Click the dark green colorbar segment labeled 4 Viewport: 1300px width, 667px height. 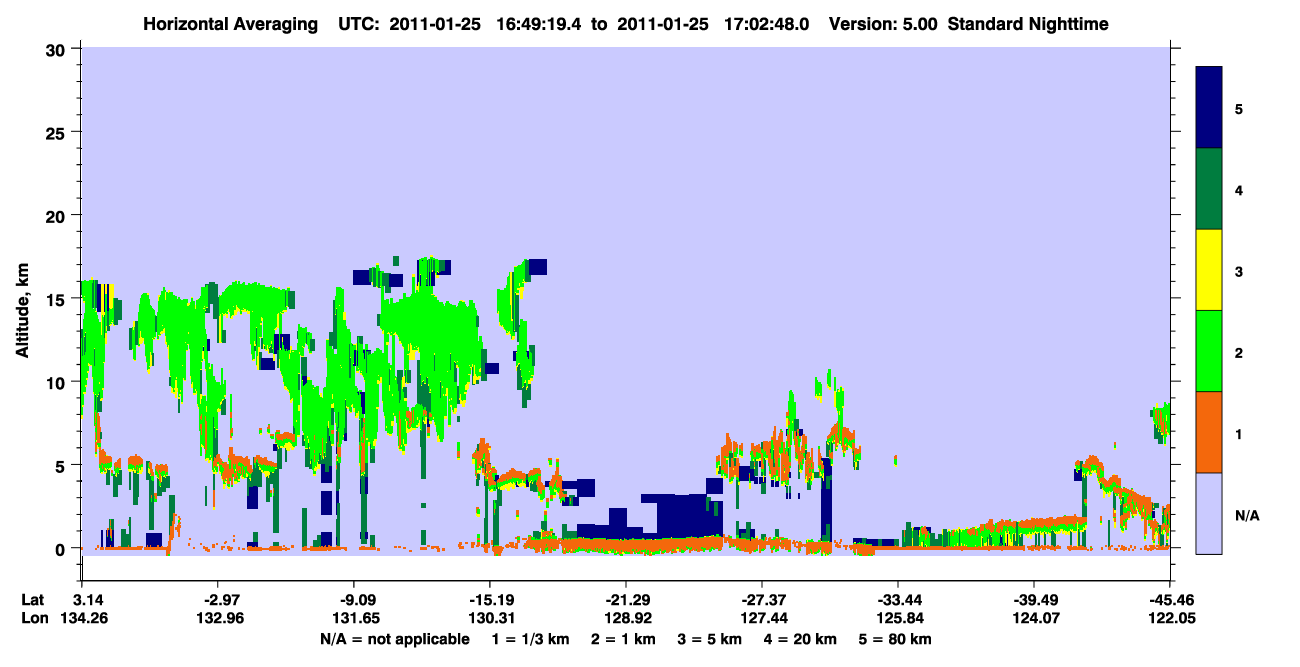tap(1209, 189)
